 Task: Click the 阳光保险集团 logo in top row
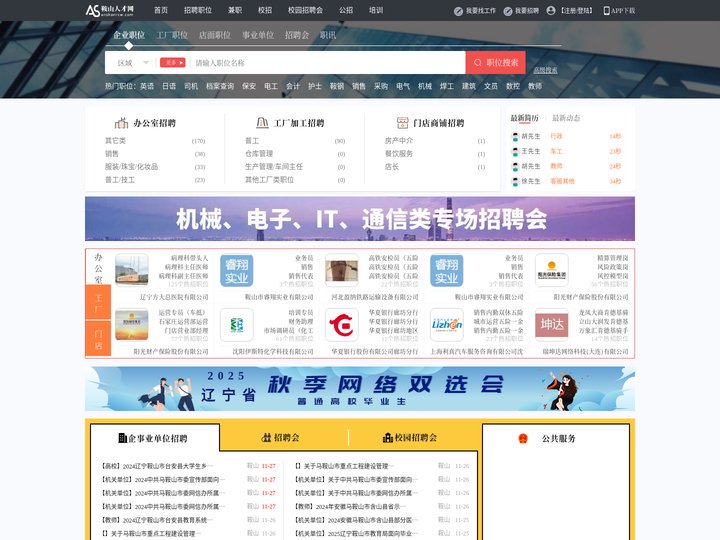[x=551, y=270]
